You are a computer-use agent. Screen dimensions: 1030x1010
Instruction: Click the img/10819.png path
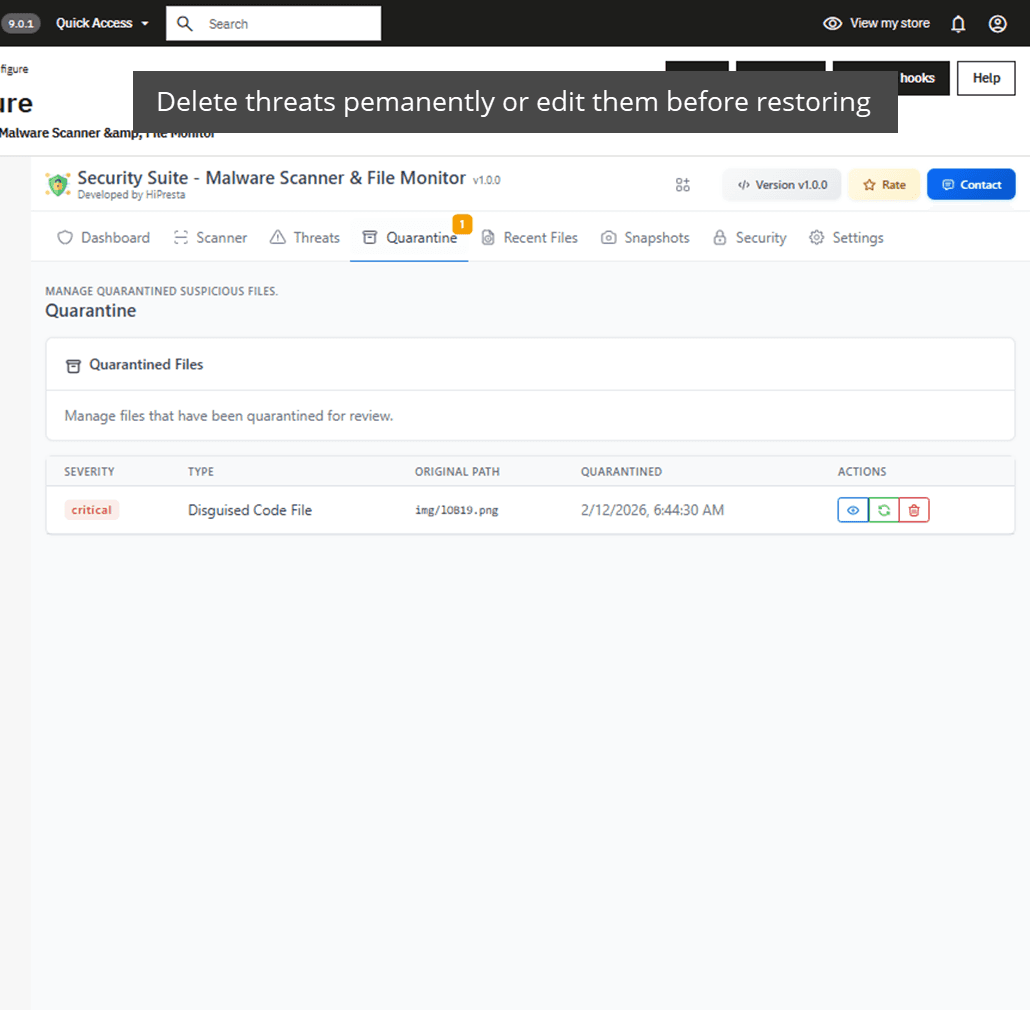(x=457, y=510)
